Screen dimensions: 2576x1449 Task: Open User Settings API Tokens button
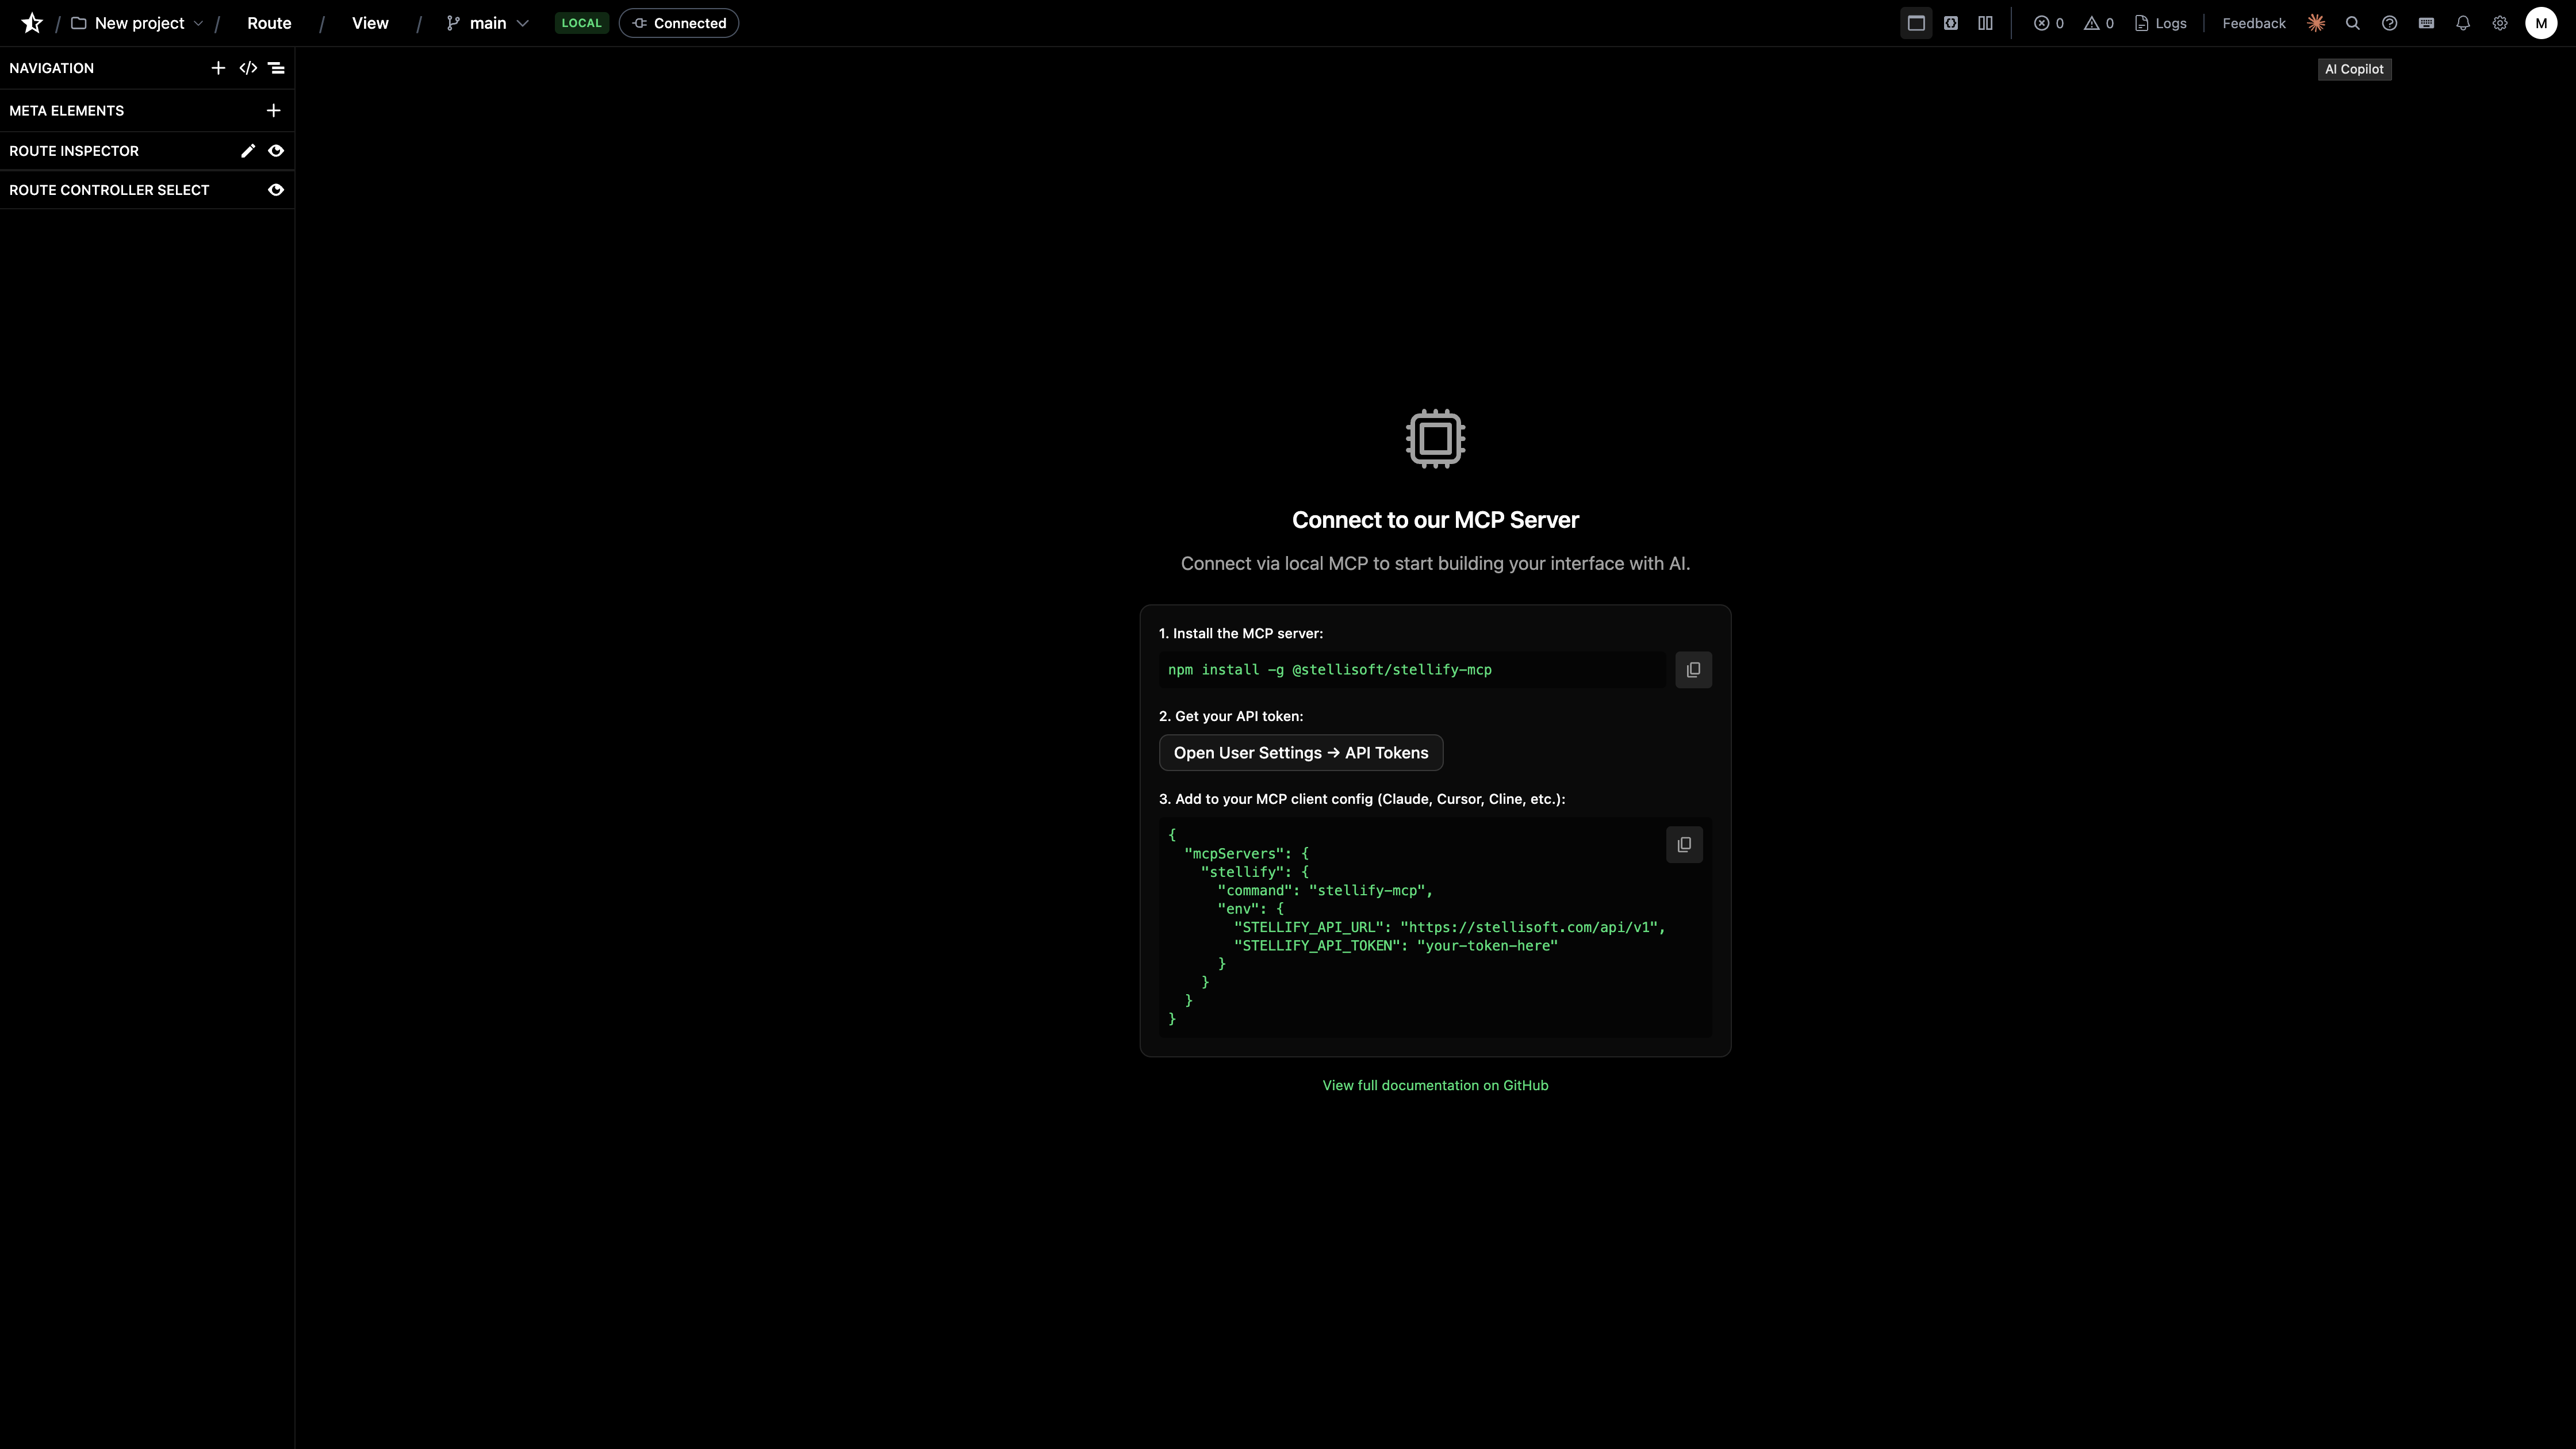[x=1300, y=752]
